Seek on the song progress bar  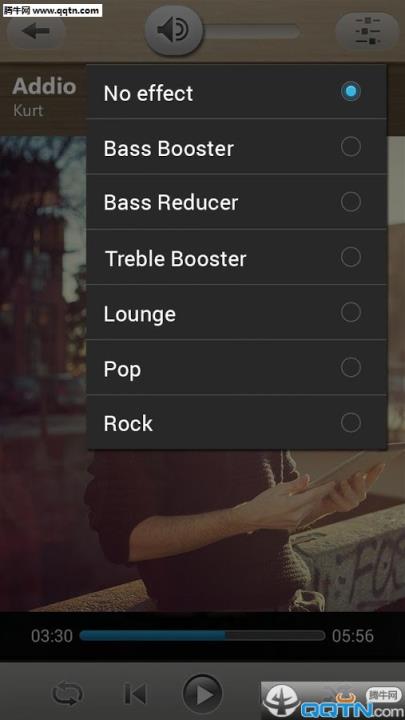[202, 636]
